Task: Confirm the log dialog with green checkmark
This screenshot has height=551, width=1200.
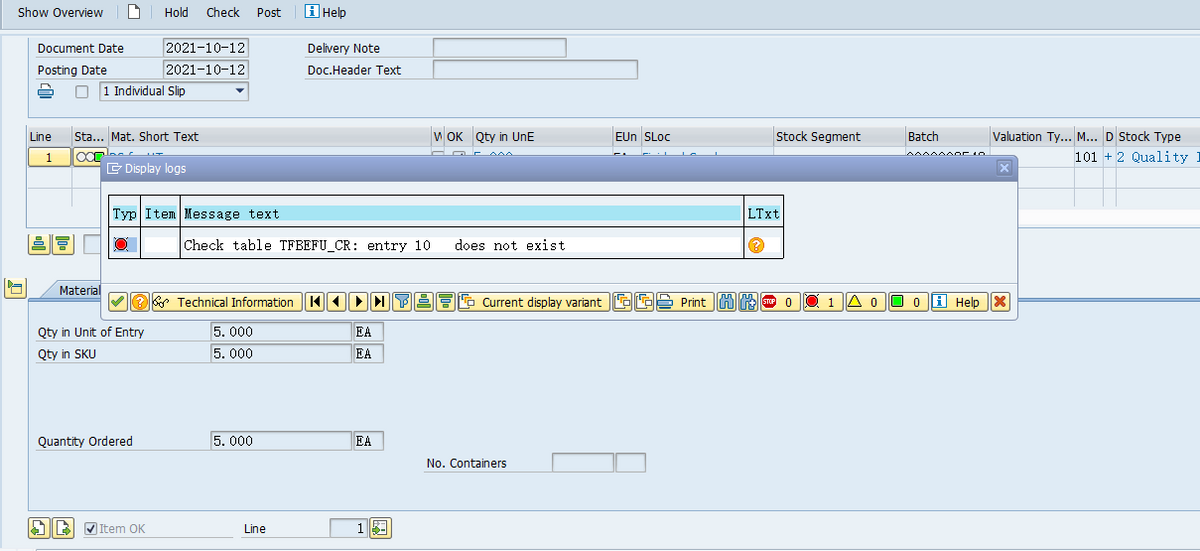Action: [117, 302]
